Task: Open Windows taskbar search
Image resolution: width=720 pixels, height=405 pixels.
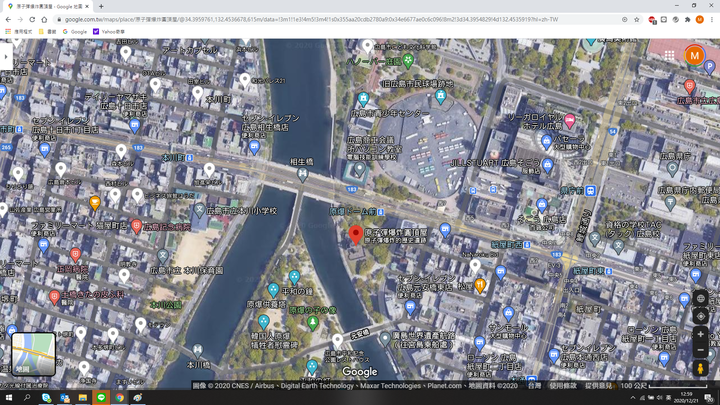Action: click(27, 398)
